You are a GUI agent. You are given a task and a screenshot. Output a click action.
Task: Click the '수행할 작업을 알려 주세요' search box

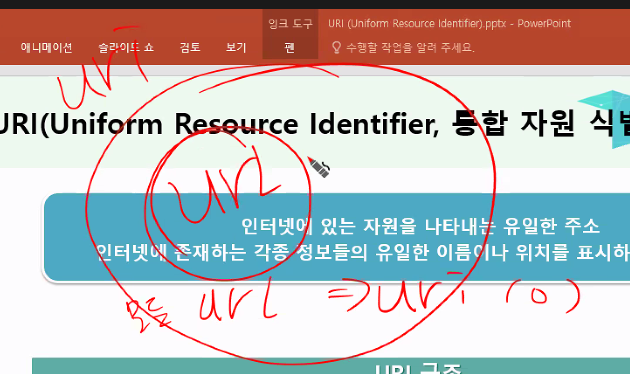pyautogui.click(x=410, y=48)
